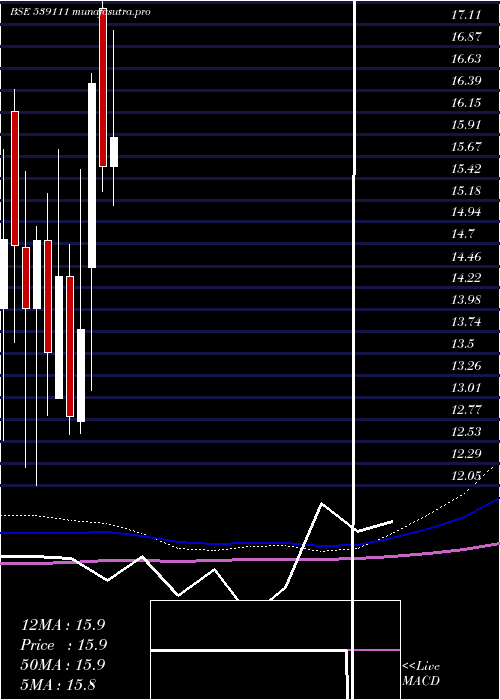Click the 13.74 price axis label
The height and width of the screenshot is (700, 500).
tap(466, 322)
